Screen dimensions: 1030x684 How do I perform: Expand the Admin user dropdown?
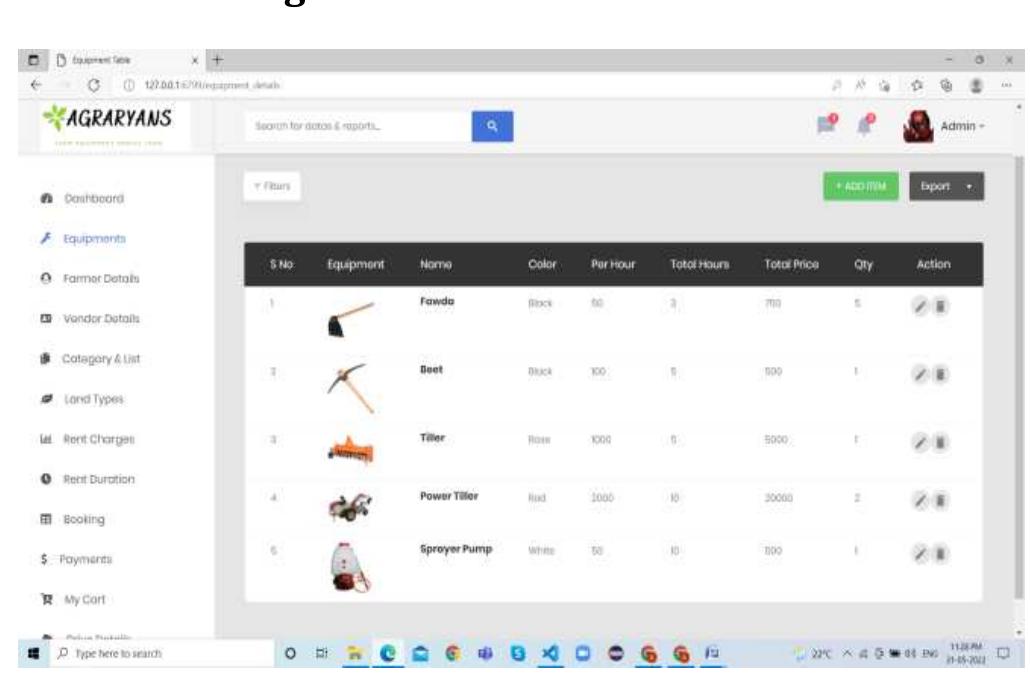pyautogui.click(x=962, y=126)
